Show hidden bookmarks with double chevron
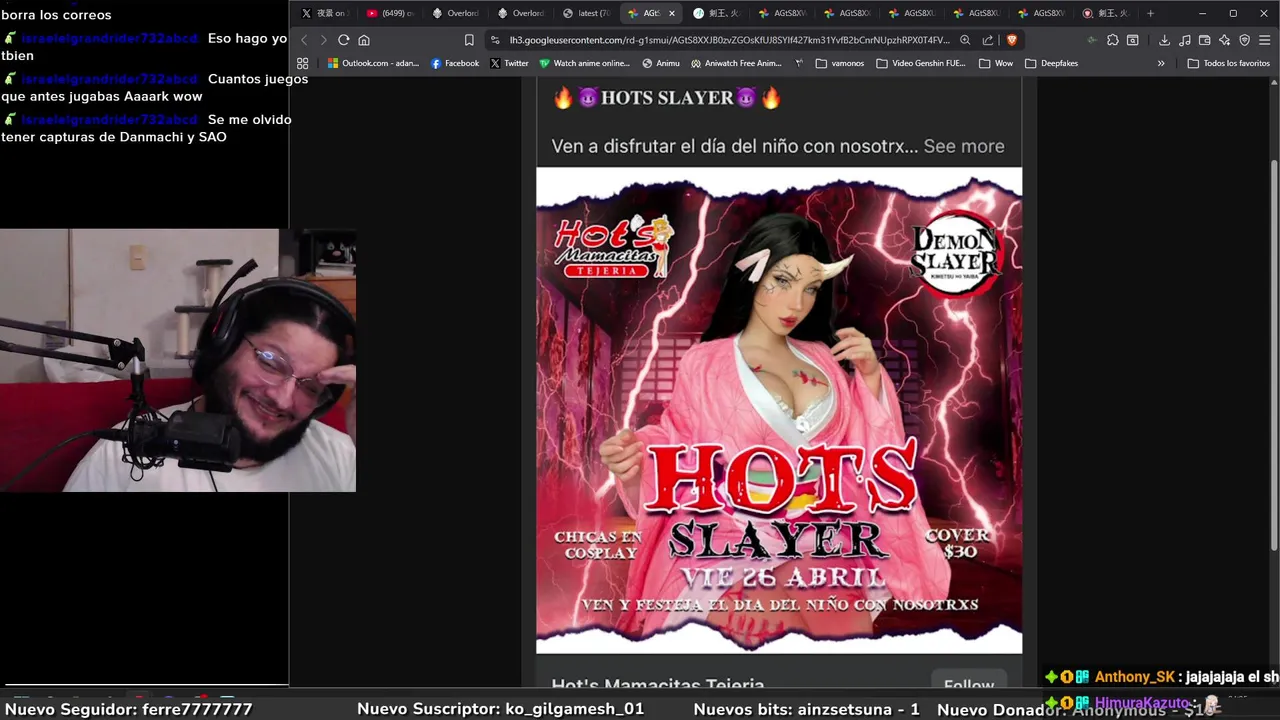 (x=1161, y=63)
